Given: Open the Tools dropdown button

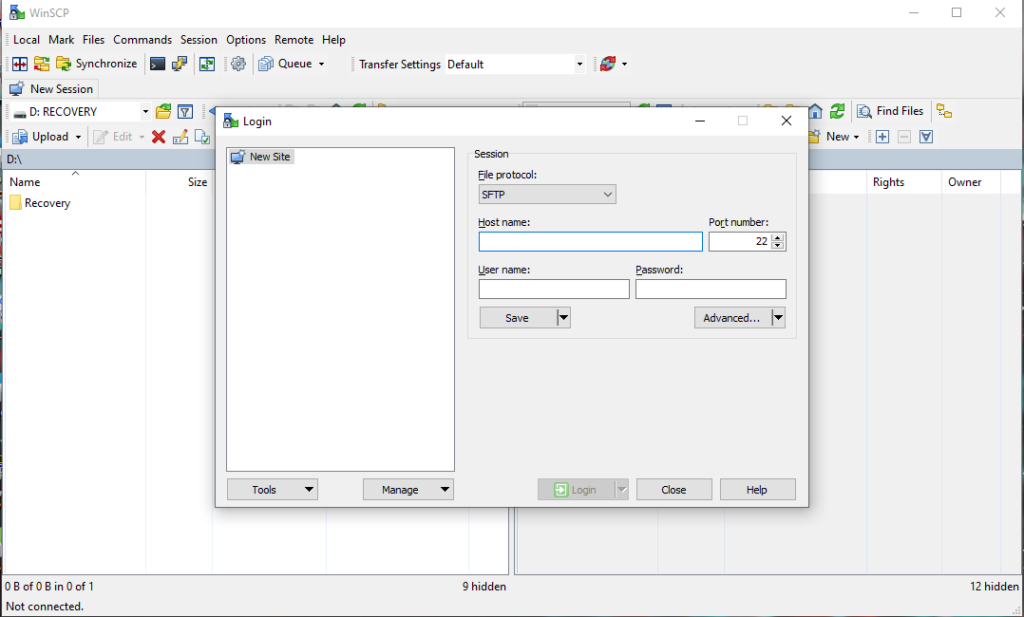Looking at the screenshot, I should (x=272, y=490).
